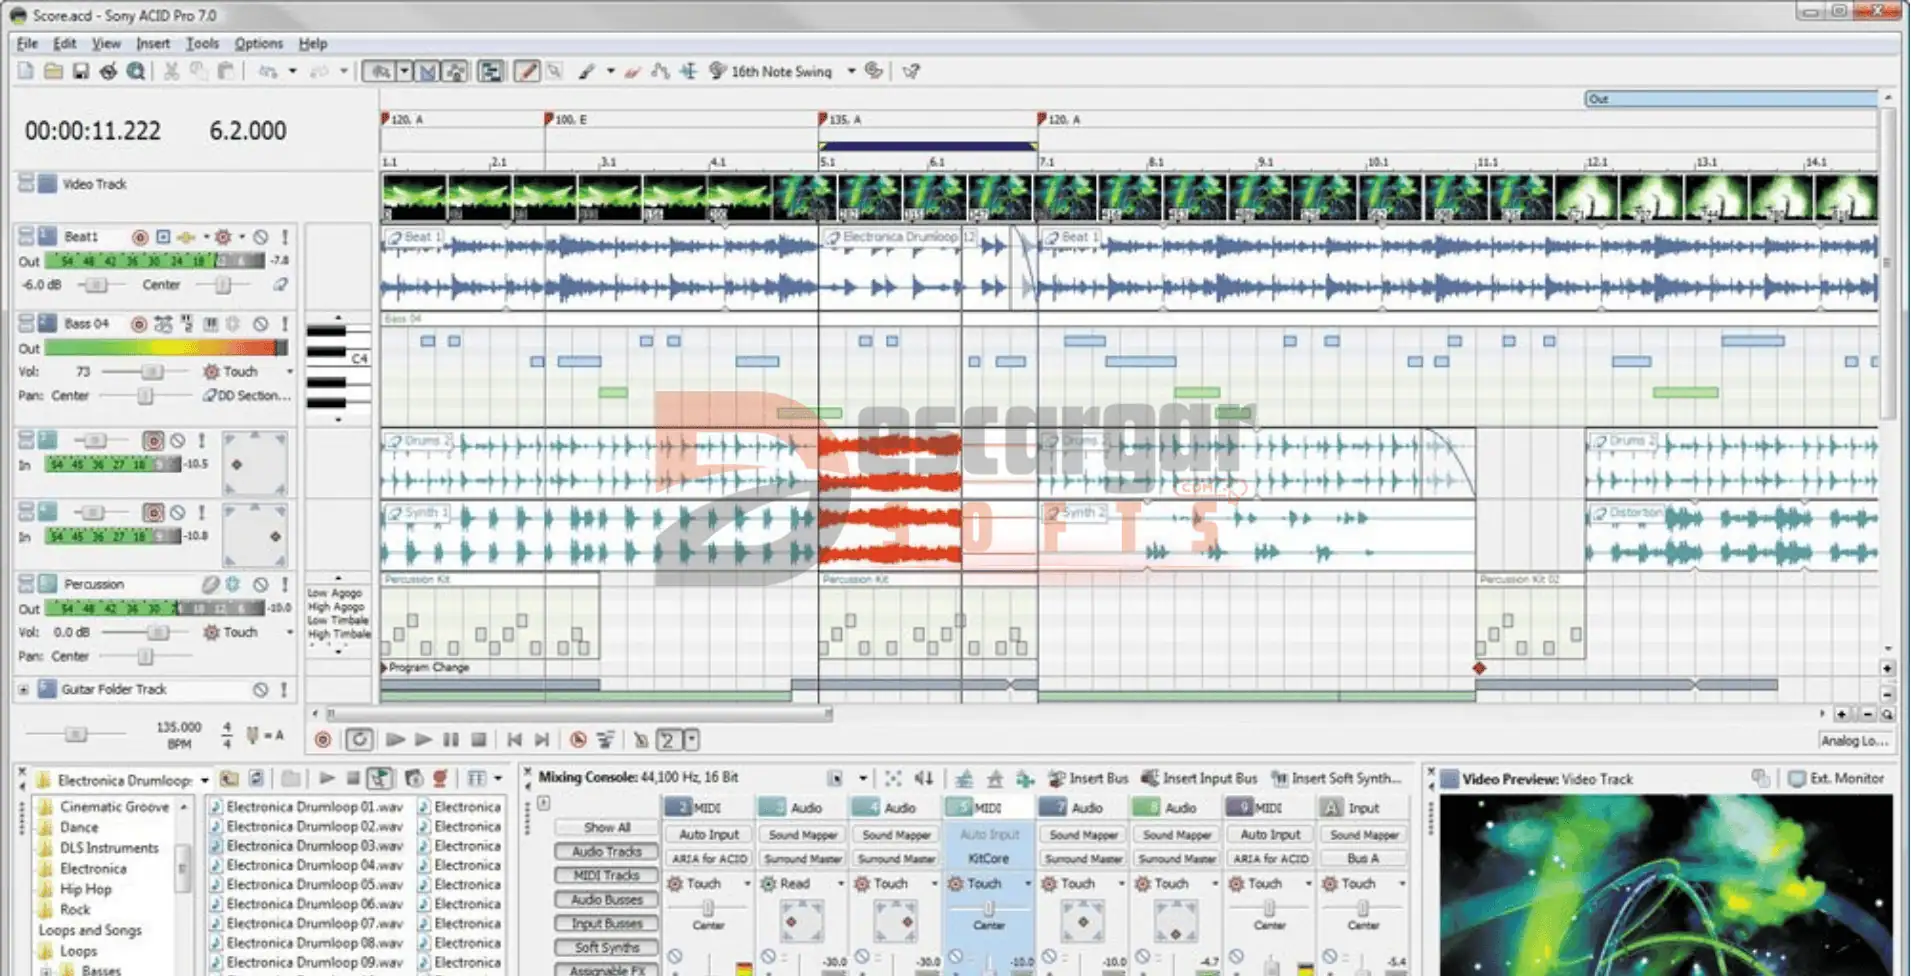
Task: Open the View menu
Action: [106, 43]
